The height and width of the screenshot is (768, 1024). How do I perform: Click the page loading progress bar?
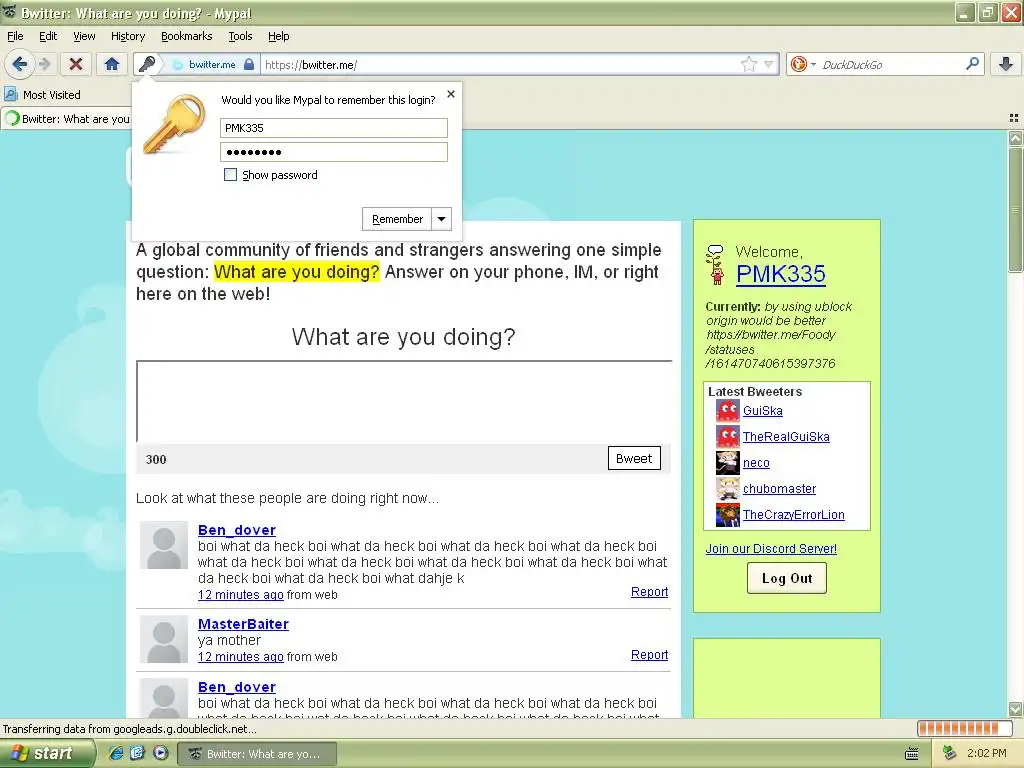[x=967, y=728]
